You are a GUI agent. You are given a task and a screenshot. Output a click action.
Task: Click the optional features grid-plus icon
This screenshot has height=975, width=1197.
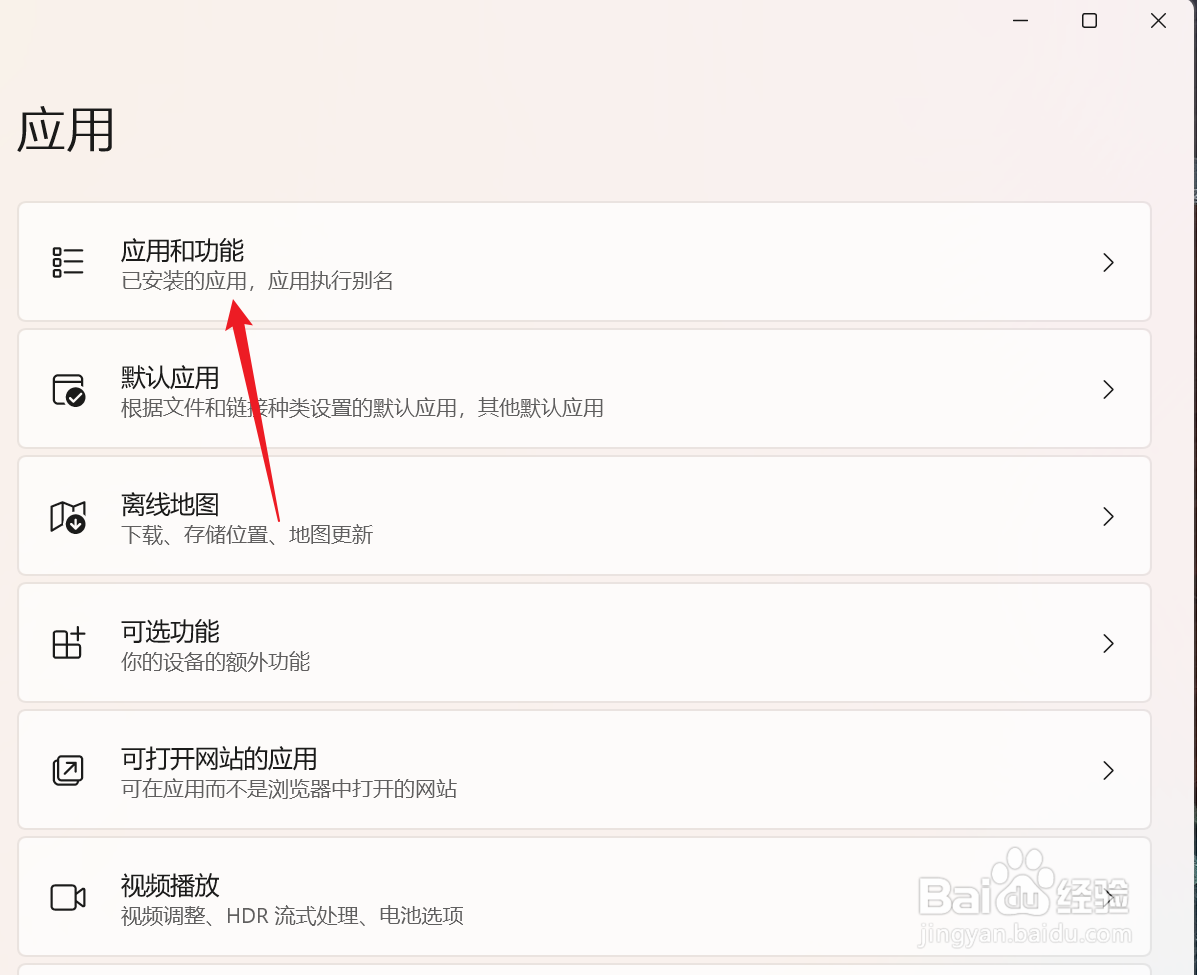click(68, 643)
